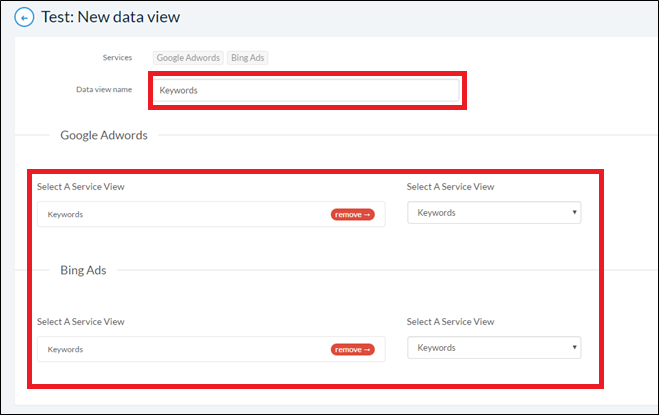This screenshot has height=415, width=659.
Task: Click the Bing Ads service tag
Action: [x=248, y=58]
